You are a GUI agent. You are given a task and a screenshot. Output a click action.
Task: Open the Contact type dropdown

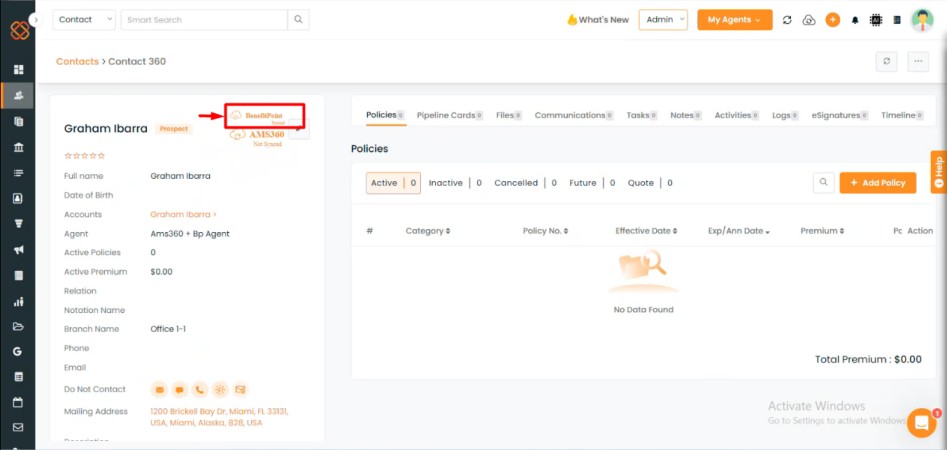[84, 20]
